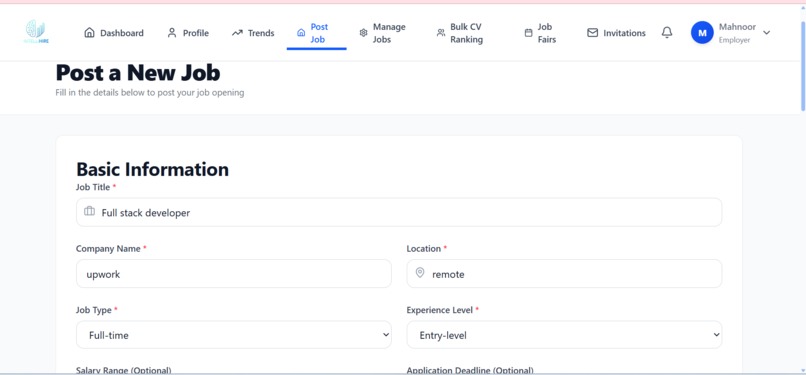806x375 pixels.
Task: Click the Company Name field containing upwork
Action: coord(233,274)
